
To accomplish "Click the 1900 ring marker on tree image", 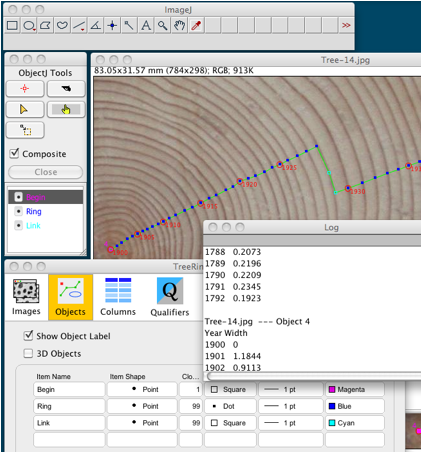I will tap(110, 249).
